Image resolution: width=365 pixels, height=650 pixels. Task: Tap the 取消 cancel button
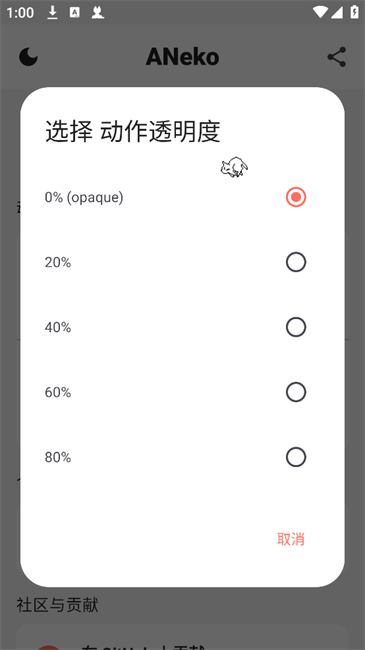click(291, 539)
